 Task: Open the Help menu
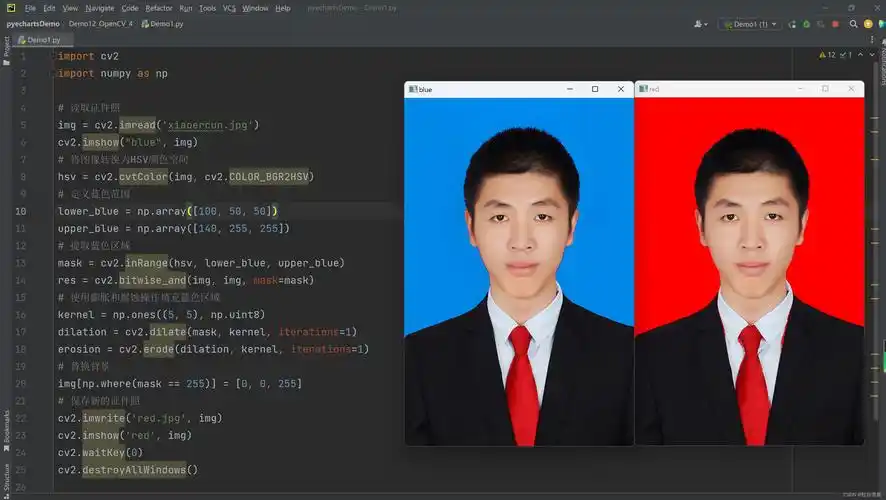pos(283,8)
